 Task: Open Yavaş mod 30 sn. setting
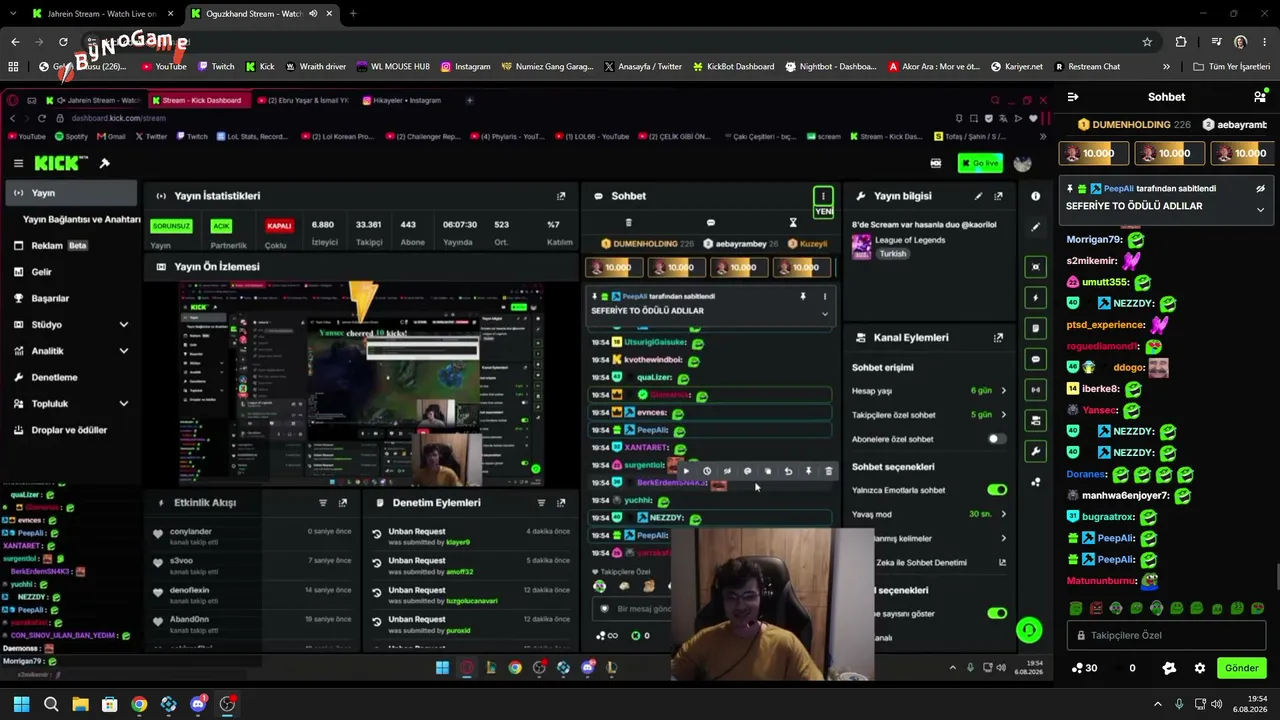[x=929, y=514]
